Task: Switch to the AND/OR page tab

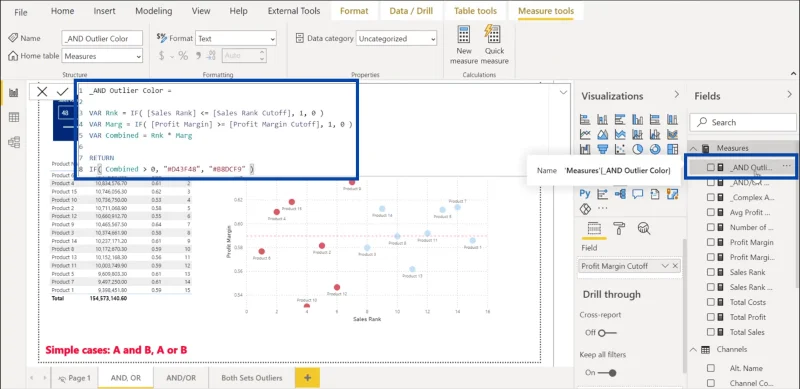Action: tap(181, 378)
